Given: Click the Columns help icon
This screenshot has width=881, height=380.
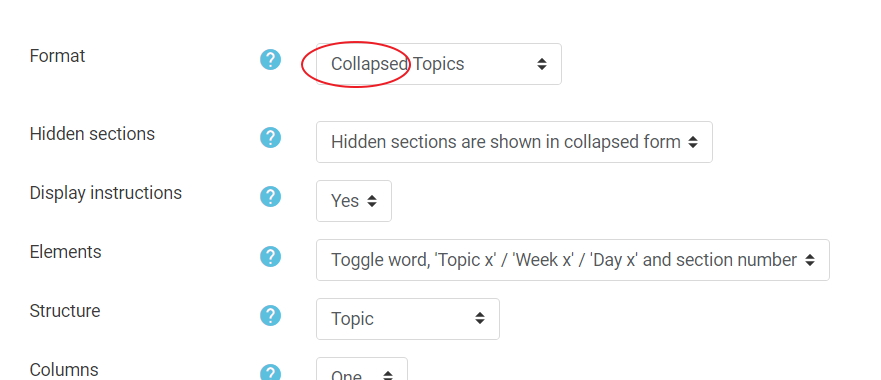Looking at the screenshot, I should [x=270, y=372].
